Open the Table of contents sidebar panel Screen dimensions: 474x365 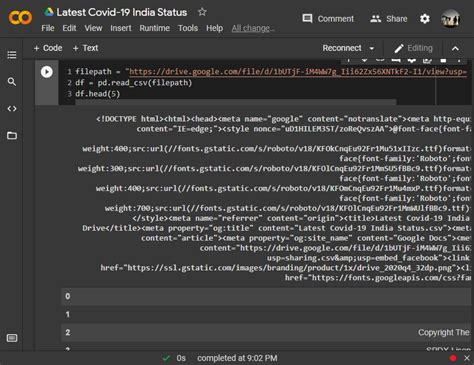click(x=12, y=55)
